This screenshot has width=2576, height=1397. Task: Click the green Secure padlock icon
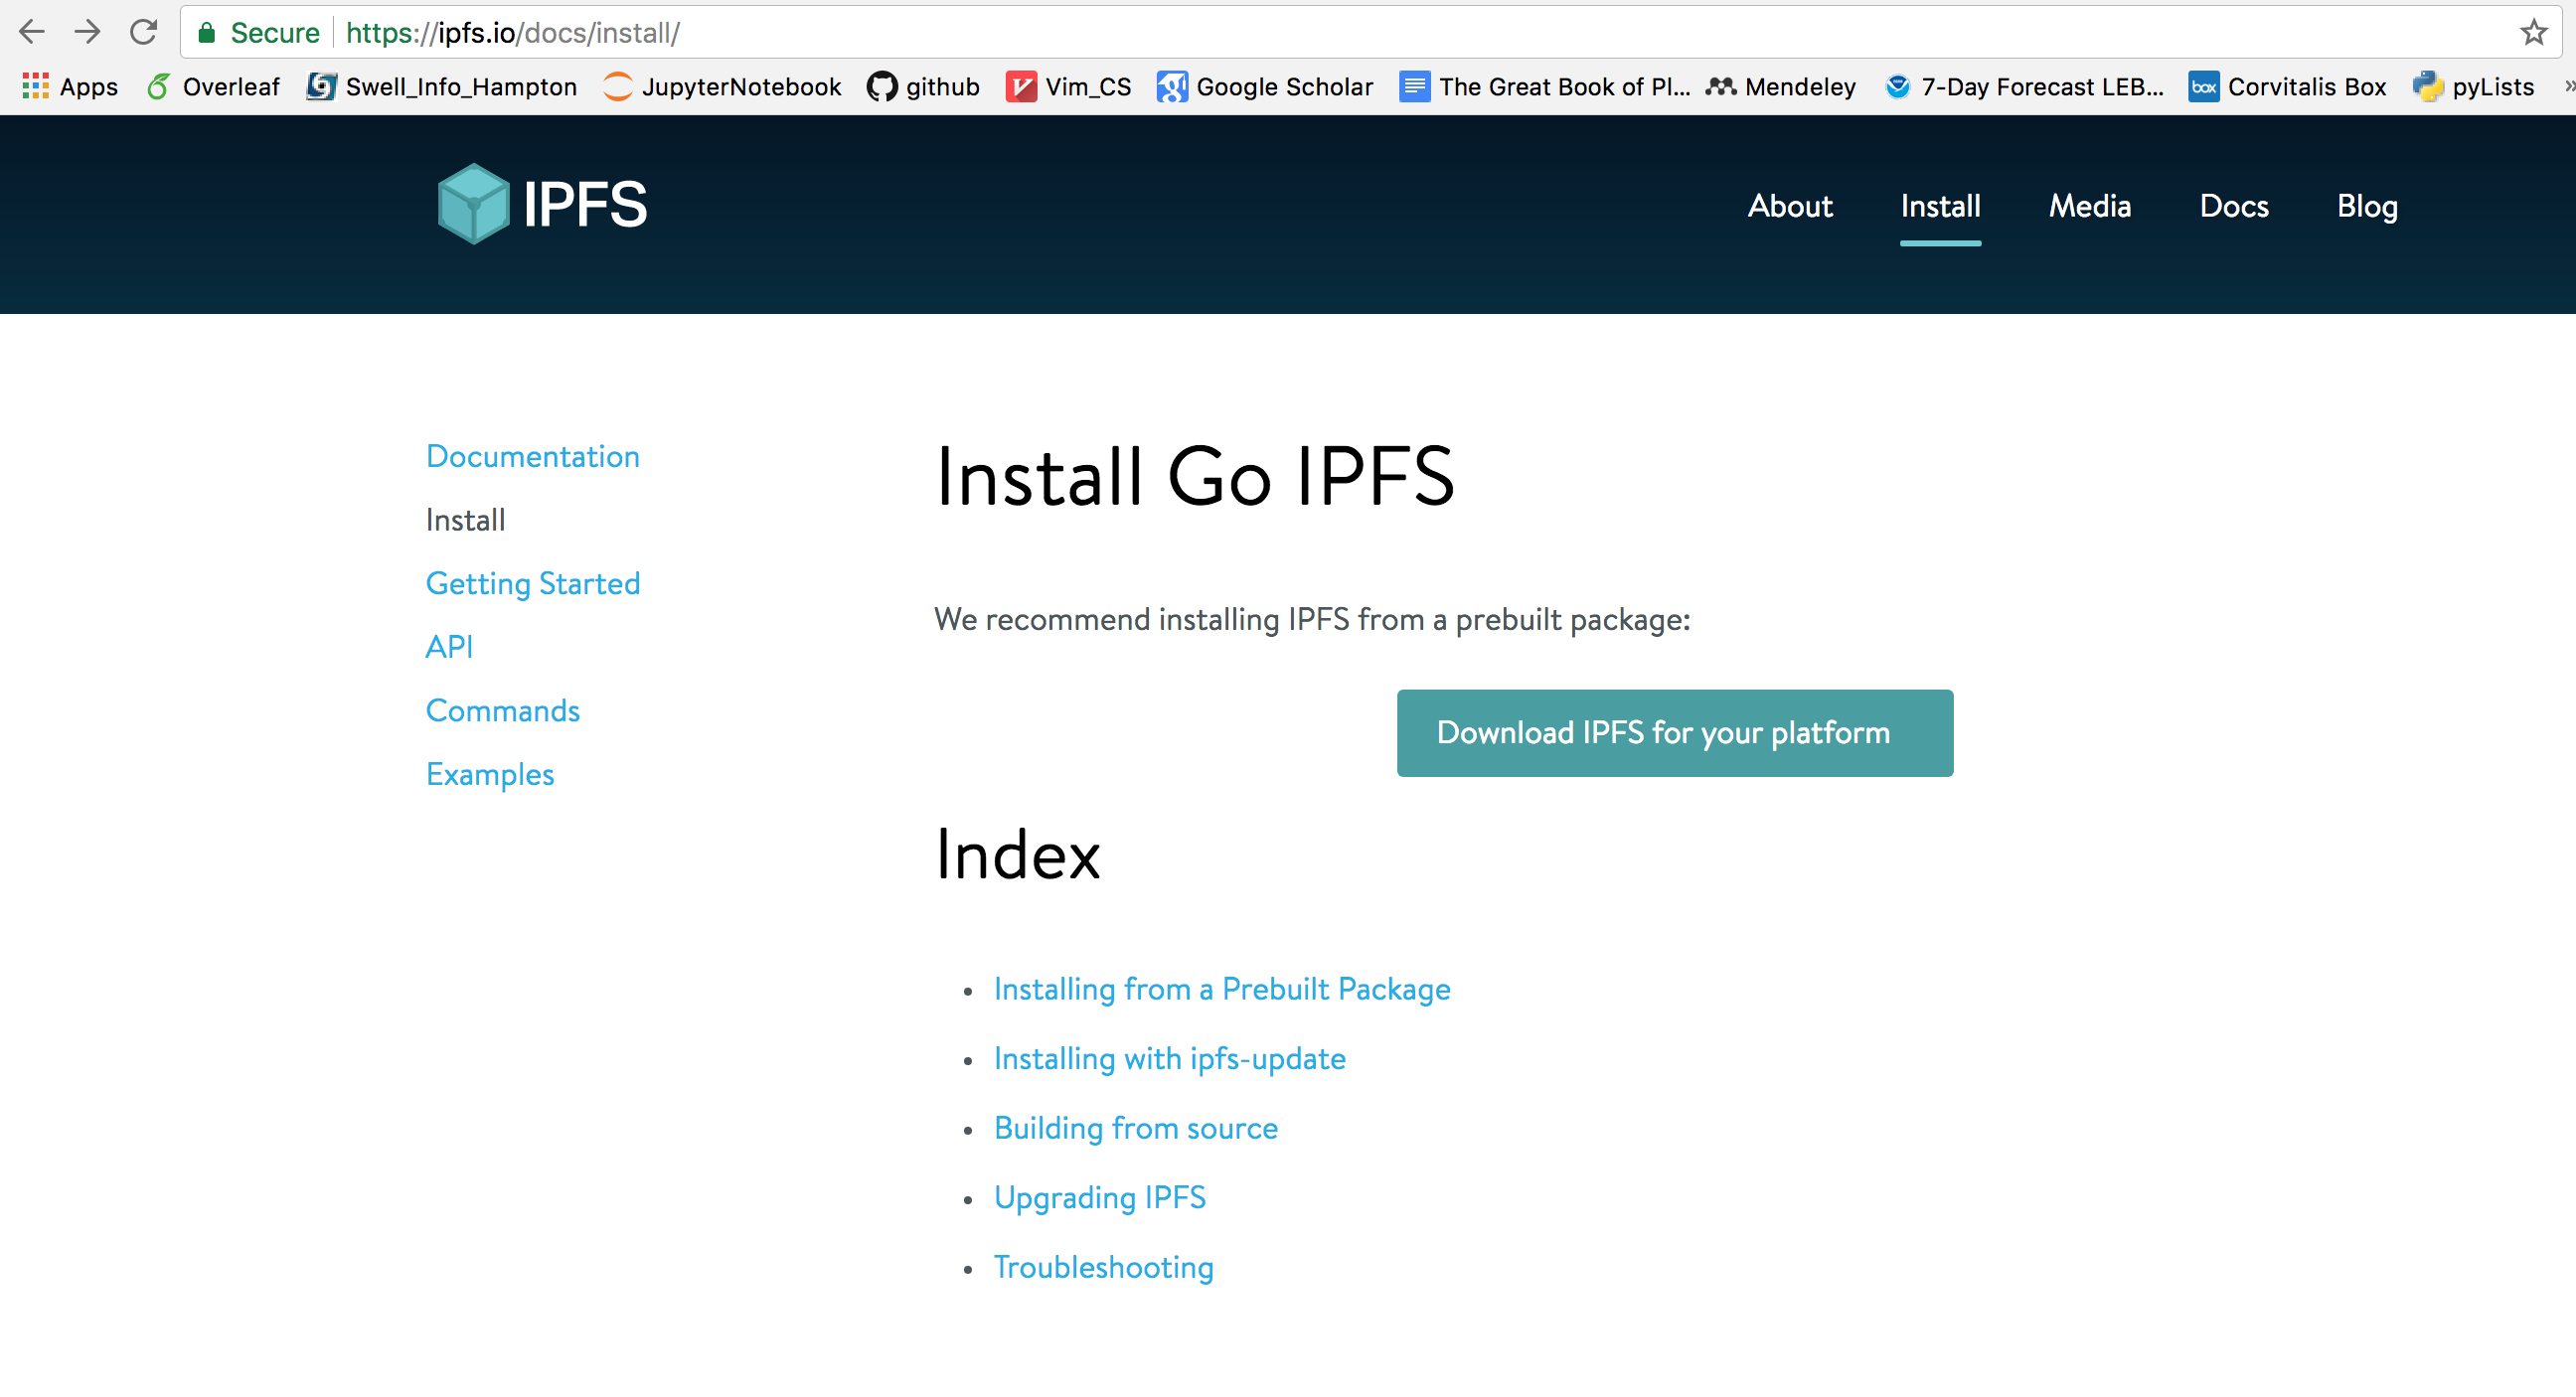coord(207,33)
